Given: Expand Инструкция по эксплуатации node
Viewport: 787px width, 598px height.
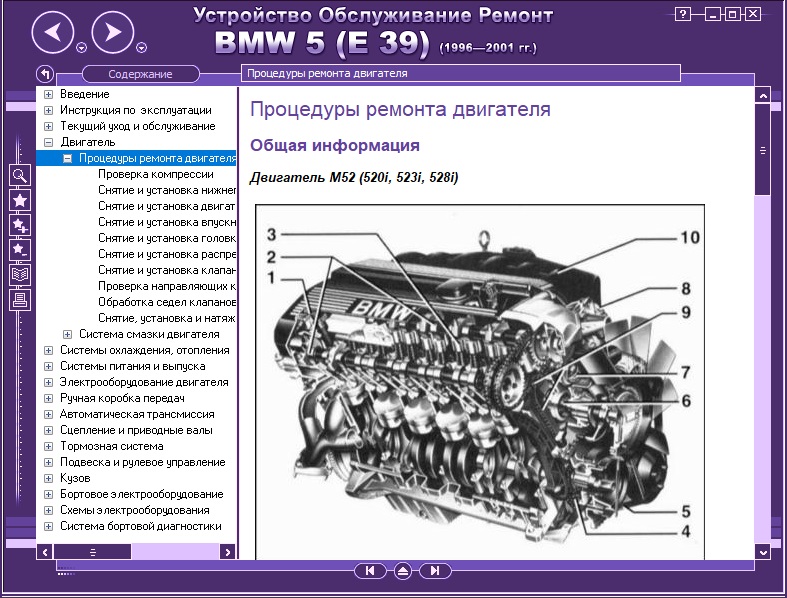Looking at the screenshot, I should pos(48,110).
